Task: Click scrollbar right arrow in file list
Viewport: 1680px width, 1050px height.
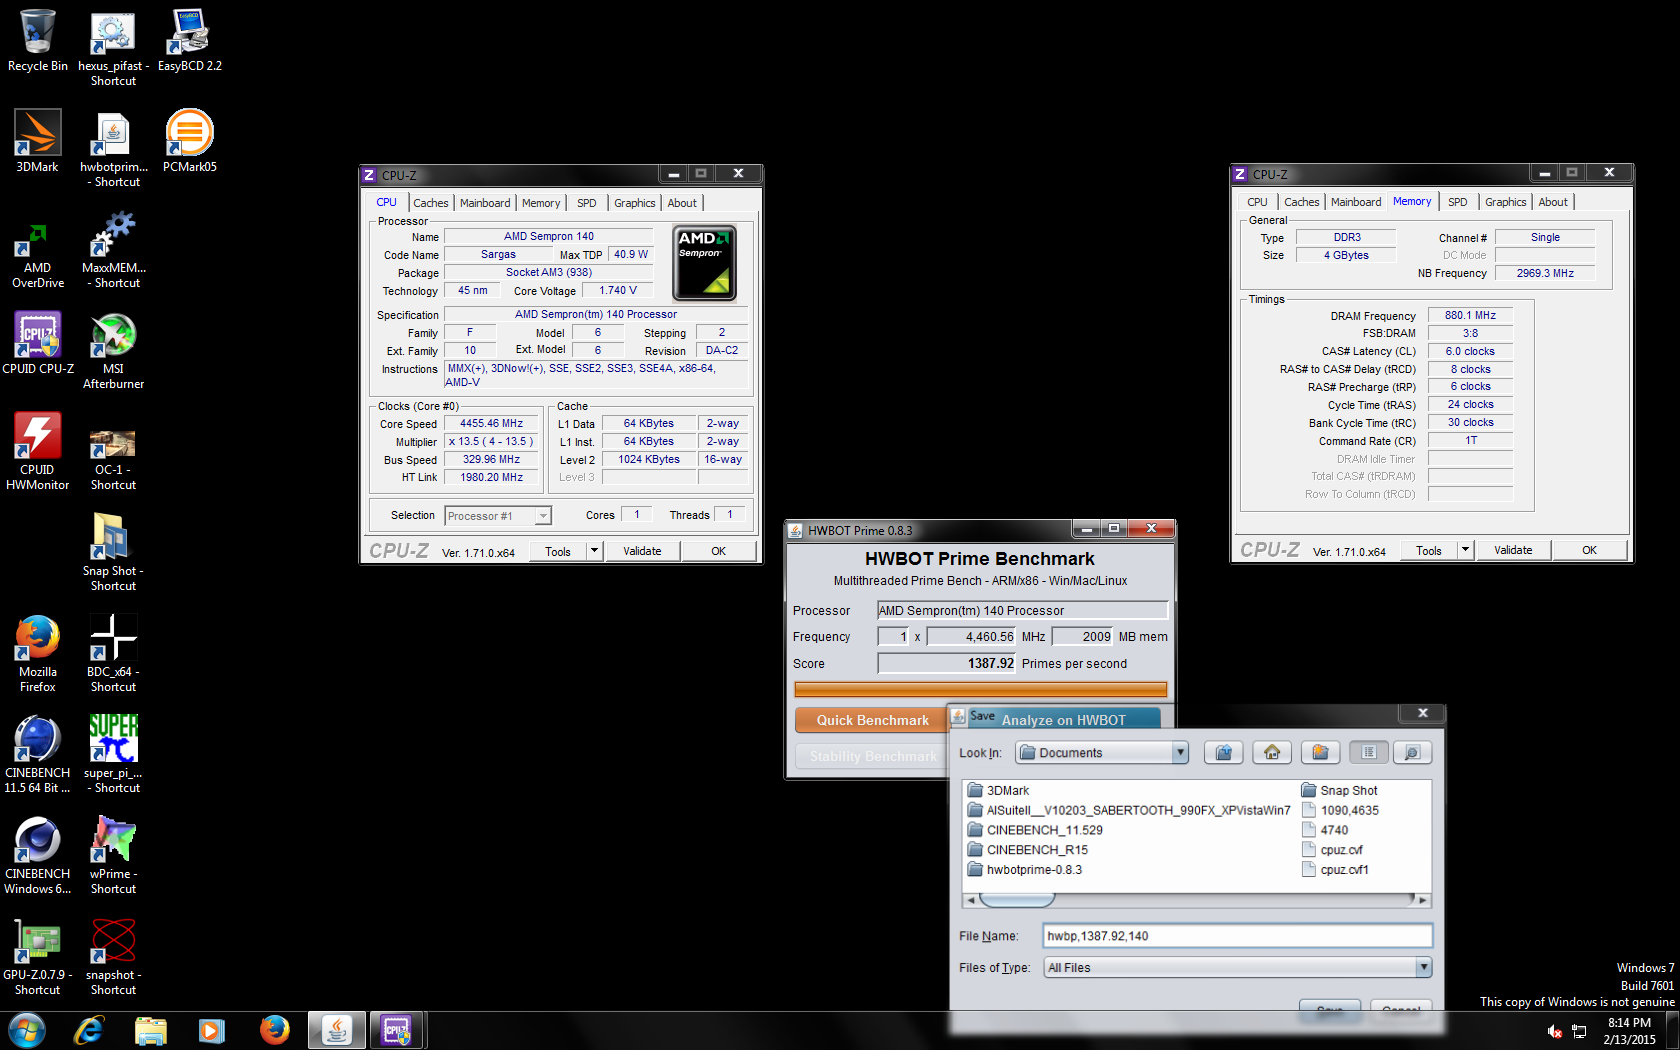Action: (1423, 900)
